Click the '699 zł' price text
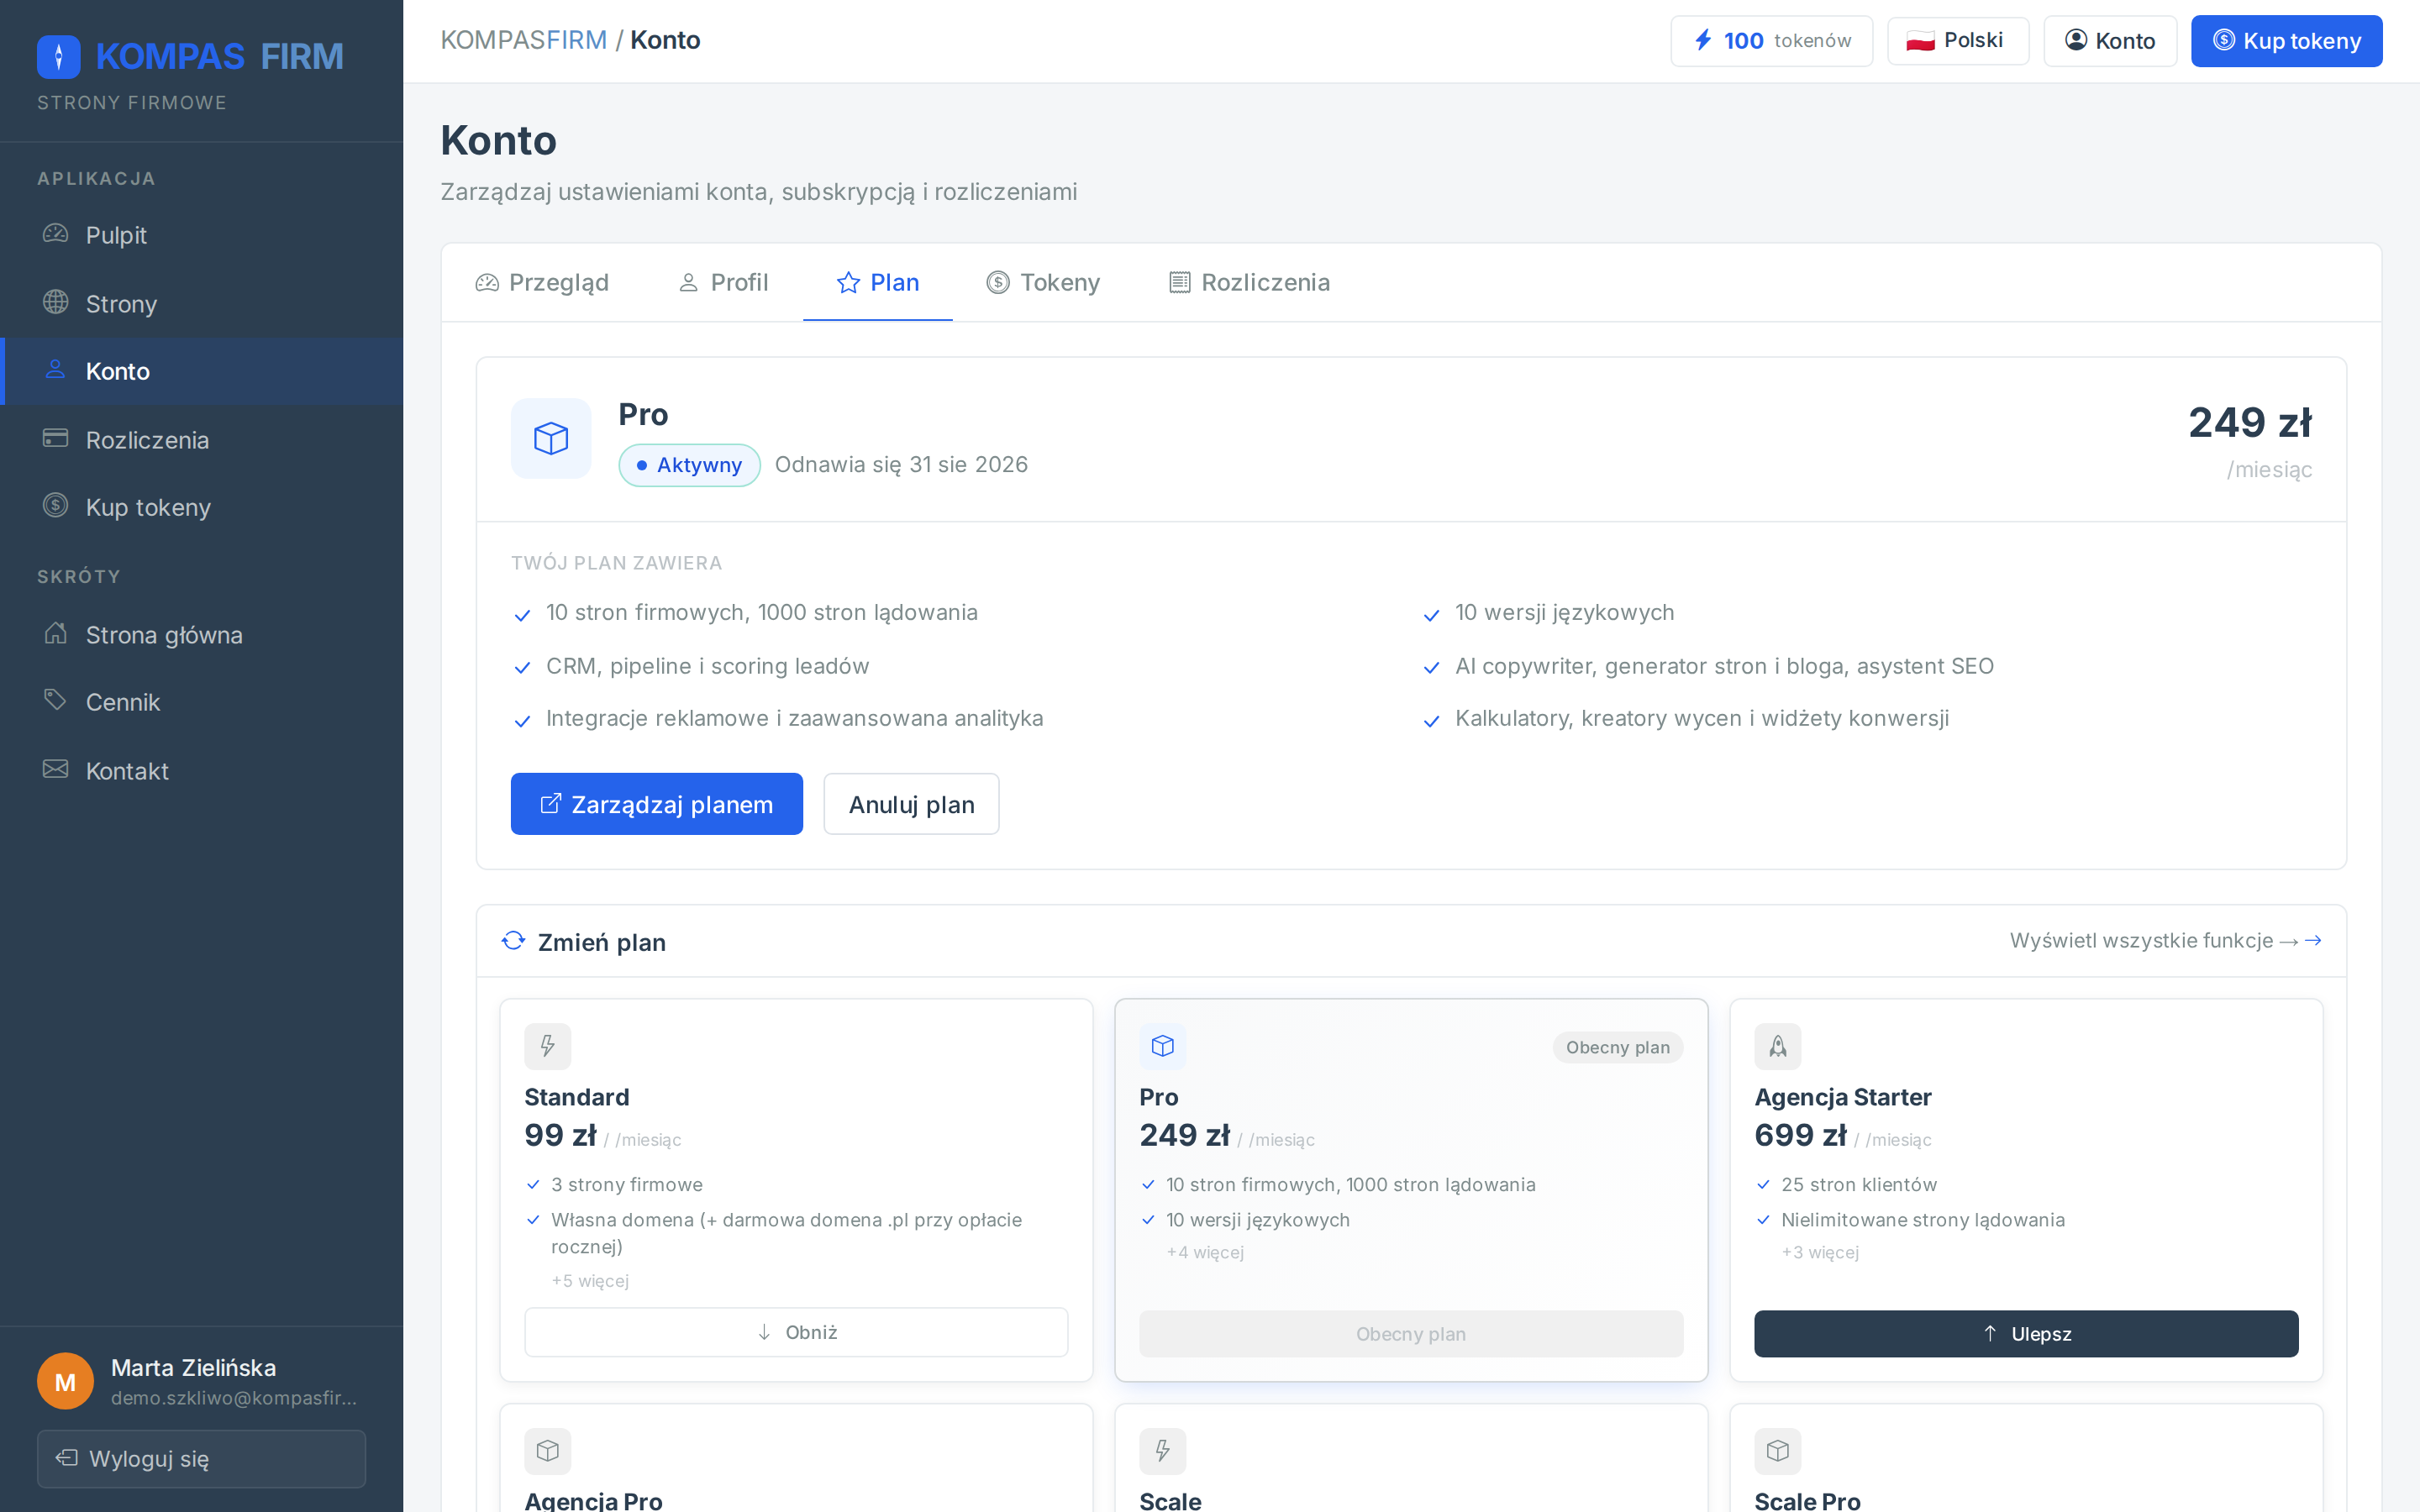2420x1512 pixels. 1801,1135
